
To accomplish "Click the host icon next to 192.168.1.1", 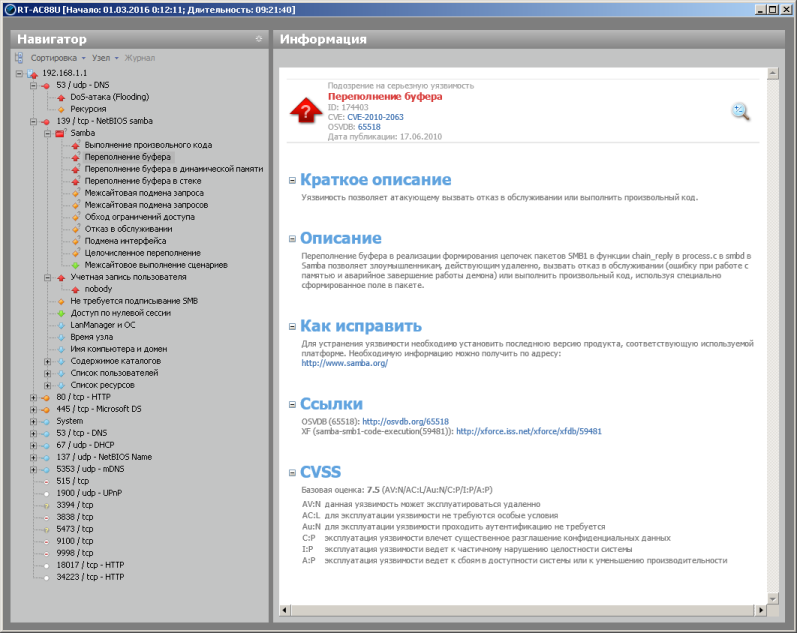I will [33, 74].
